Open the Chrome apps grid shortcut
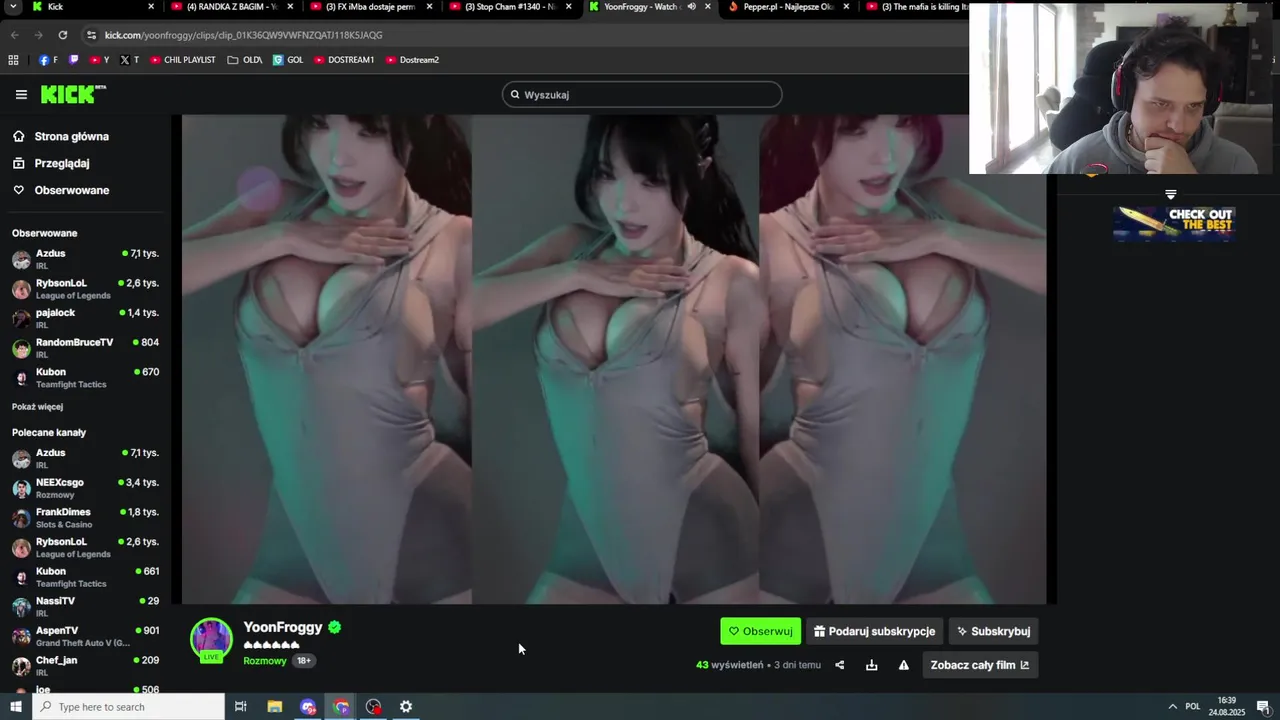Screen dimensions: 1280x720 pos(13,60)
